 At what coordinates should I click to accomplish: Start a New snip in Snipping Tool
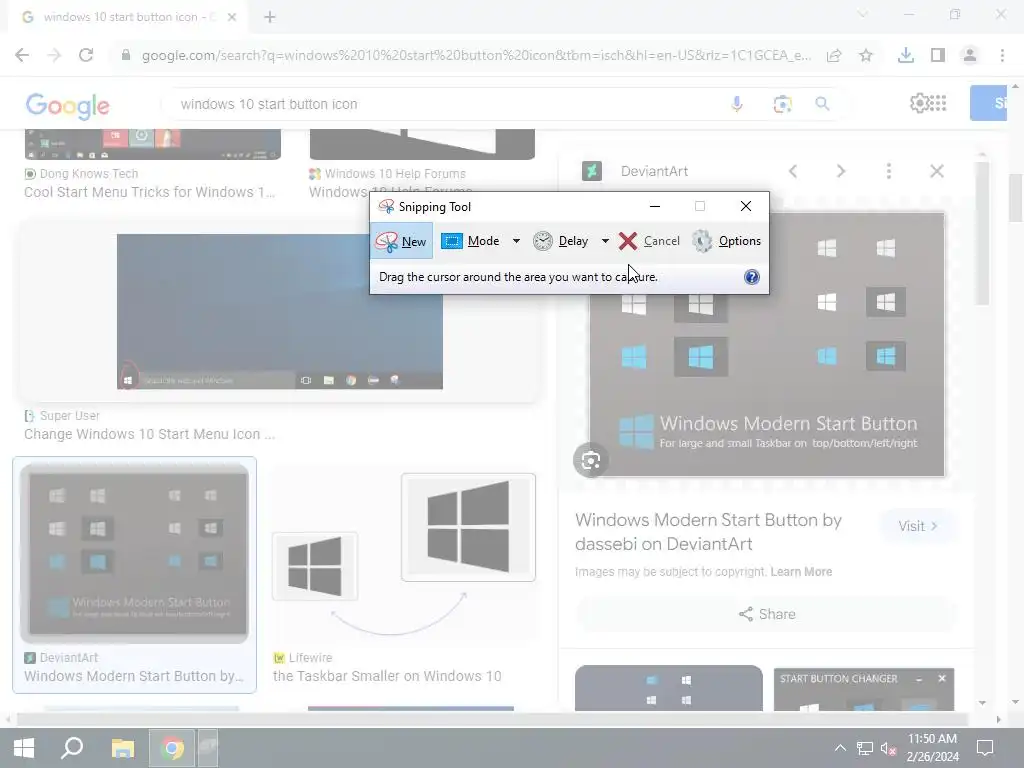402,241
